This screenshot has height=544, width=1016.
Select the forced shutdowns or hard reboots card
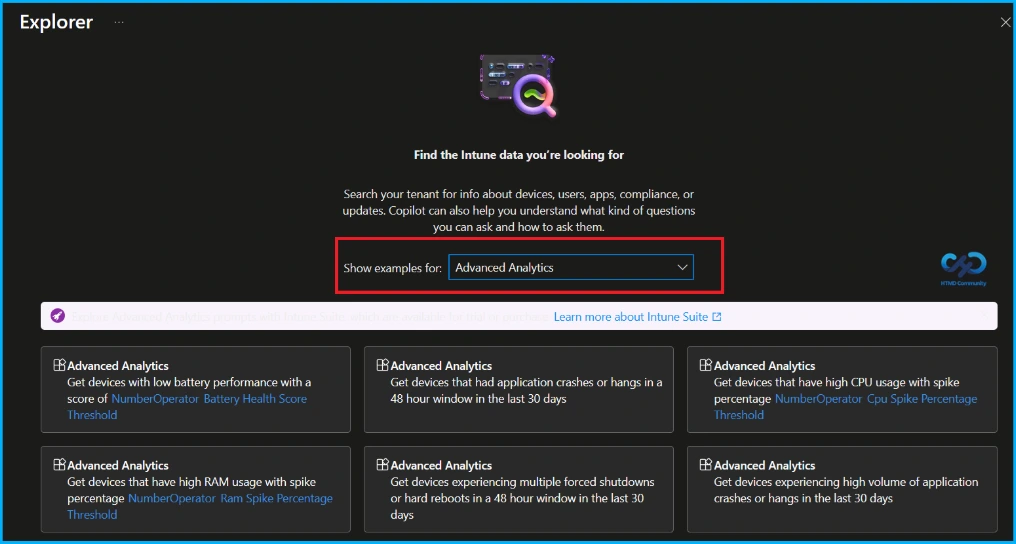[518, 489]
